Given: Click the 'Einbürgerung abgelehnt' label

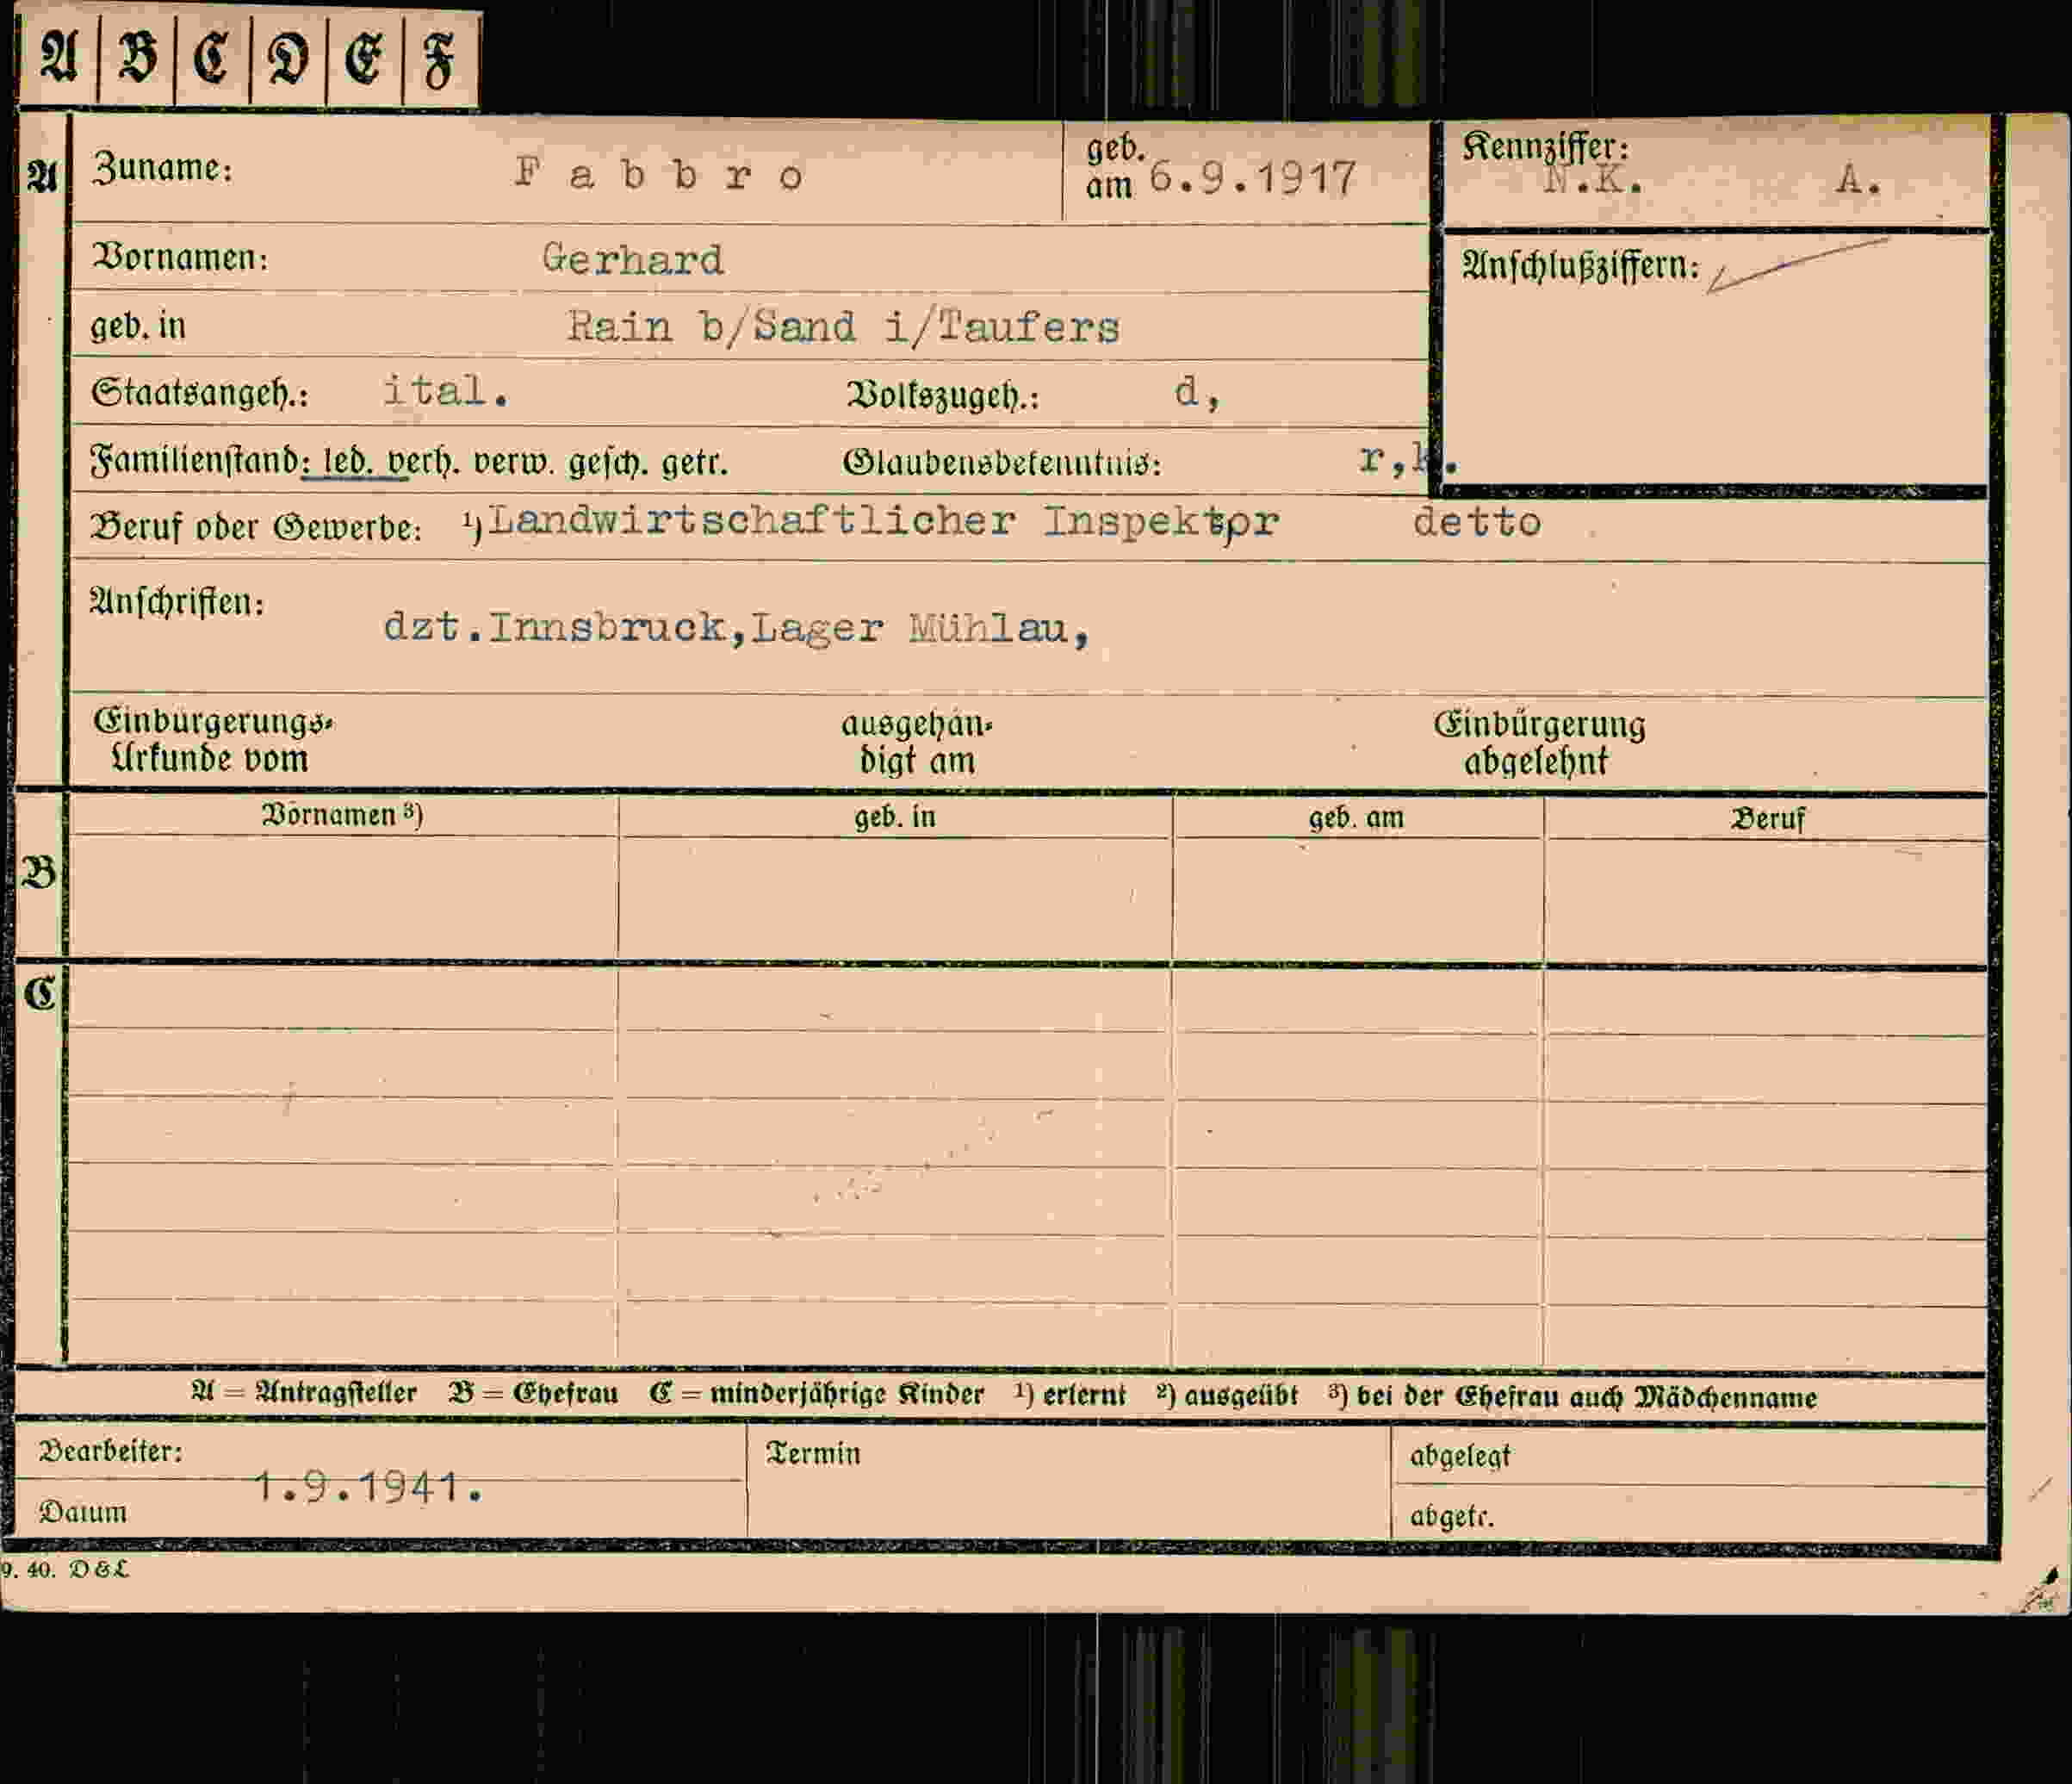Looking at the screenshot, I should (1539, 743).
